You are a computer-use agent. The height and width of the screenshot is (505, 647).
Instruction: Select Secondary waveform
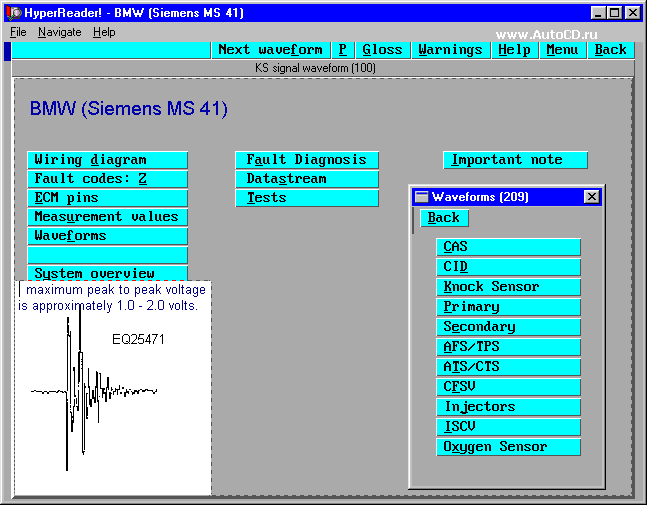coord(508,327)
